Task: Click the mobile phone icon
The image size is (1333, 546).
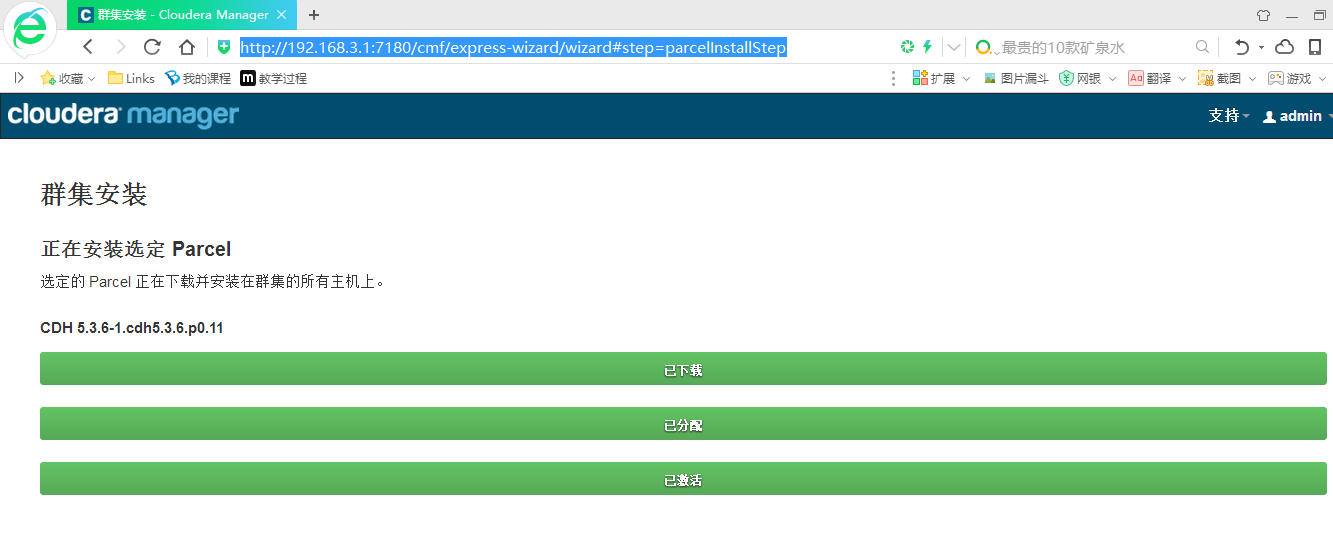Action: tap(1315, 47)
